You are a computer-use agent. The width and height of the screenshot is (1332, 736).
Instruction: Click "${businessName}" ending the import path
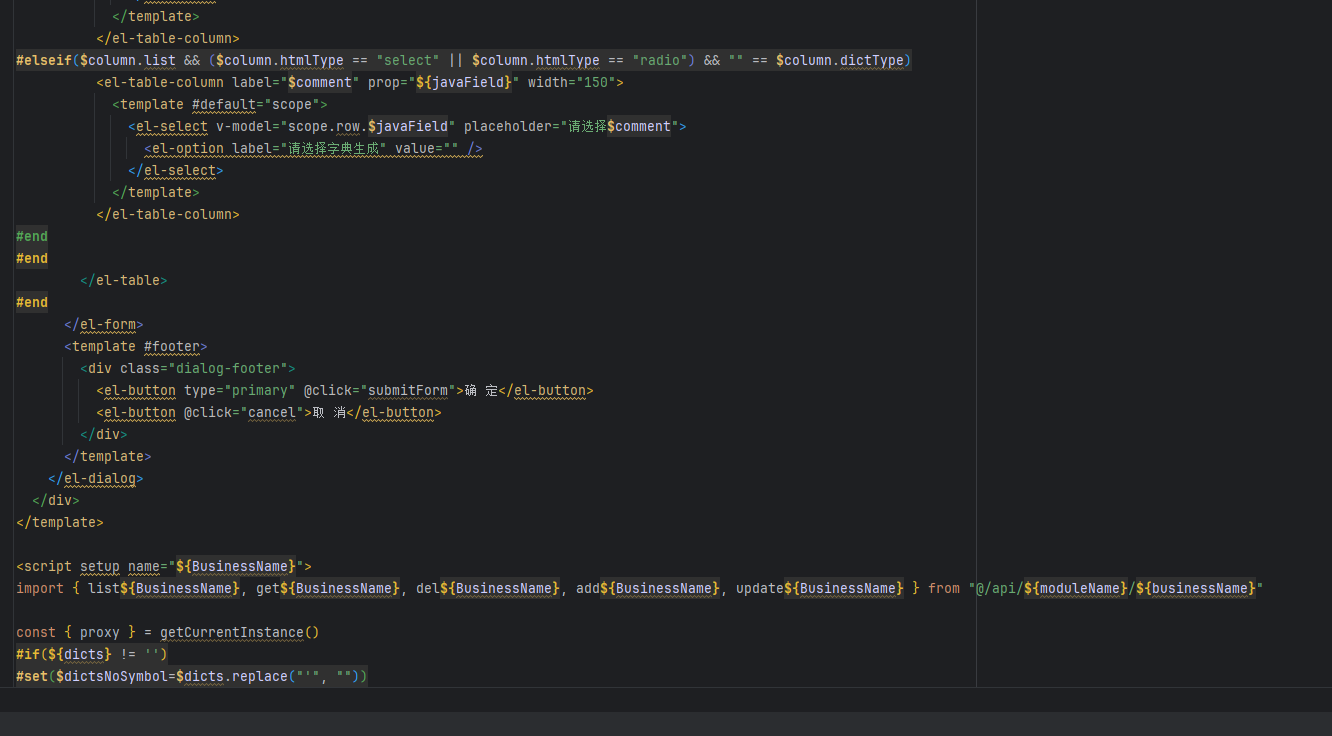click(x=1196, y=589)
